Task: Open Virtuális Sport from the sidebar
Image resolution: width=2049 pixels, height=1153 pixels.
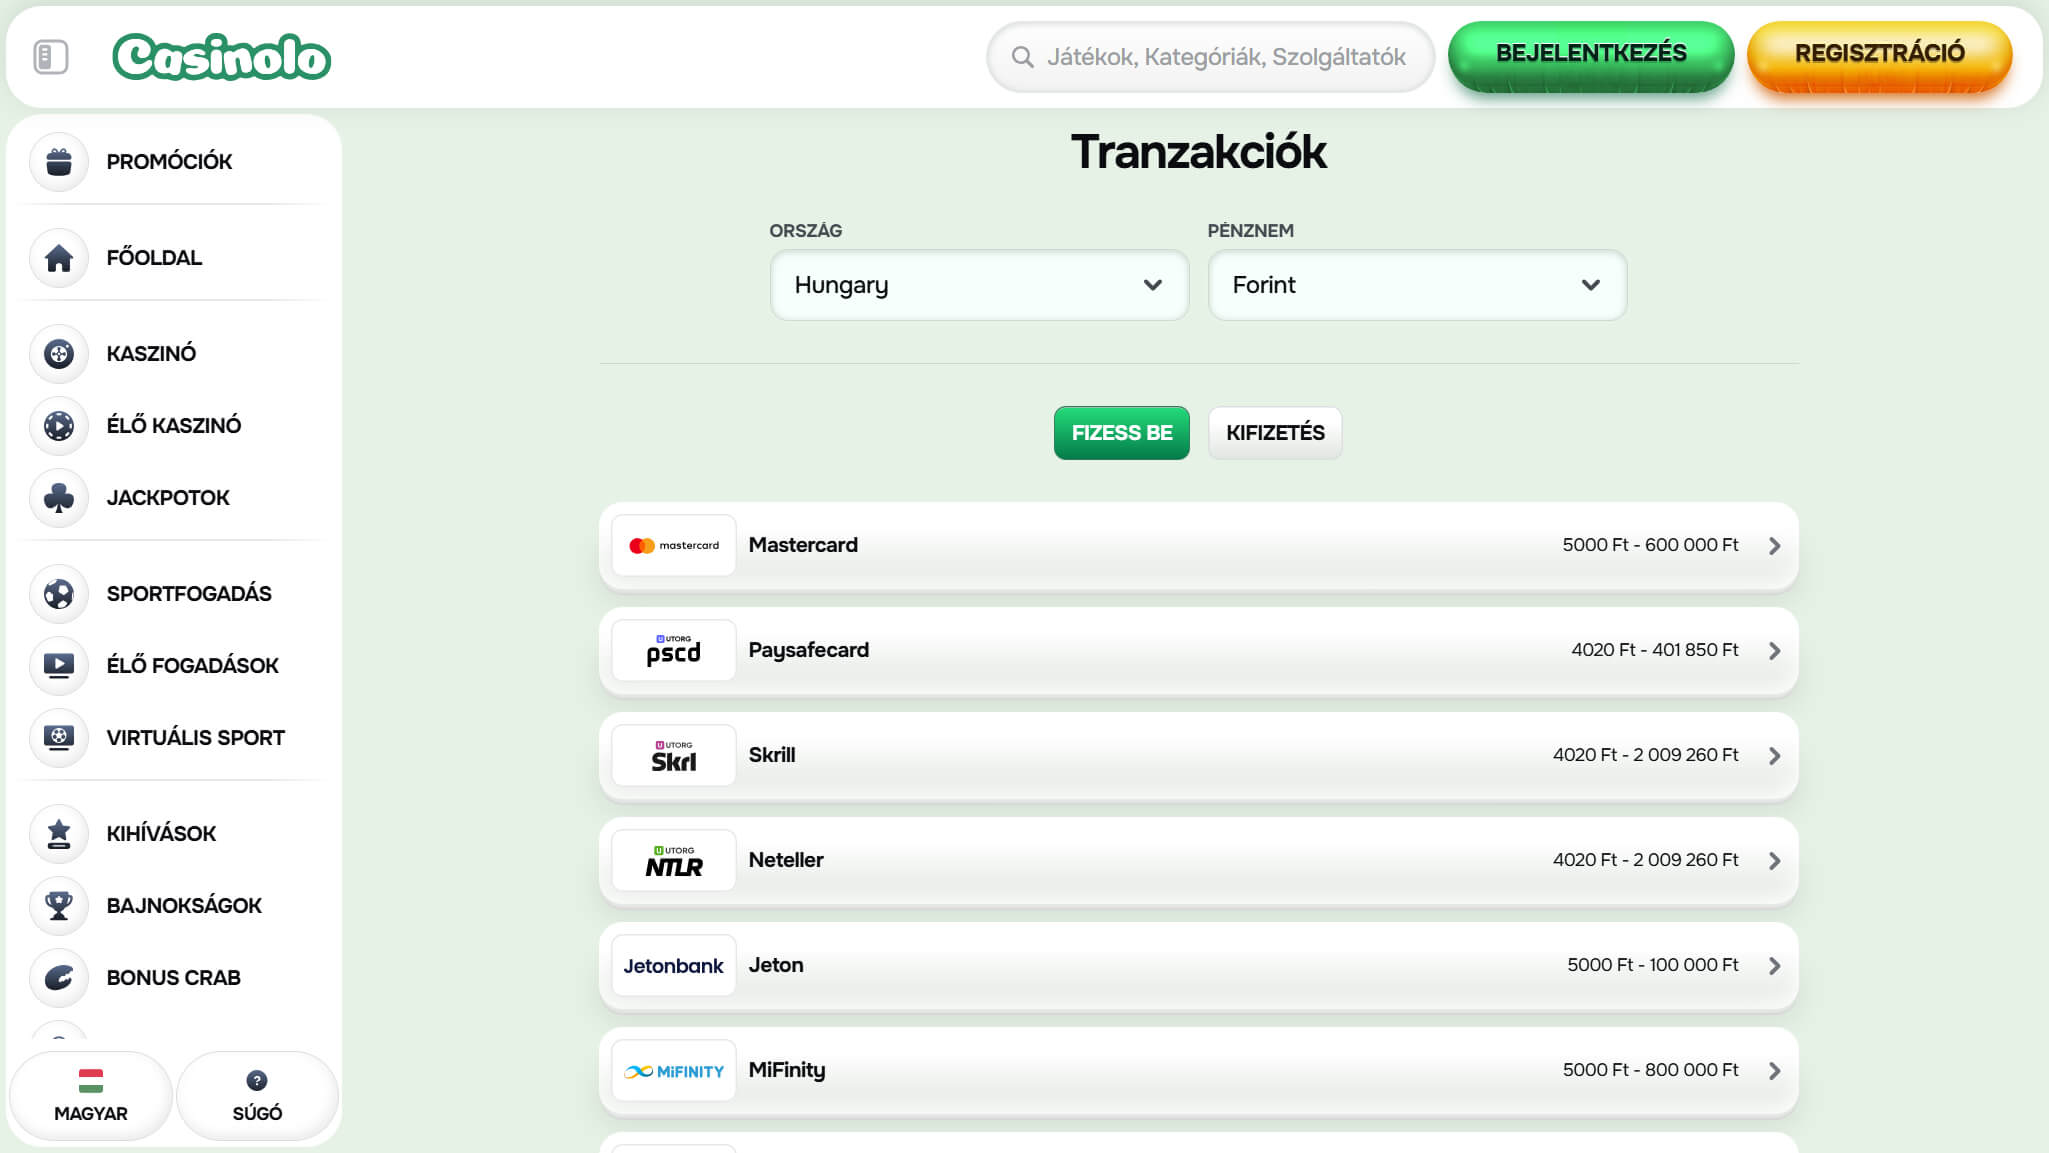Action: (196, 737)
